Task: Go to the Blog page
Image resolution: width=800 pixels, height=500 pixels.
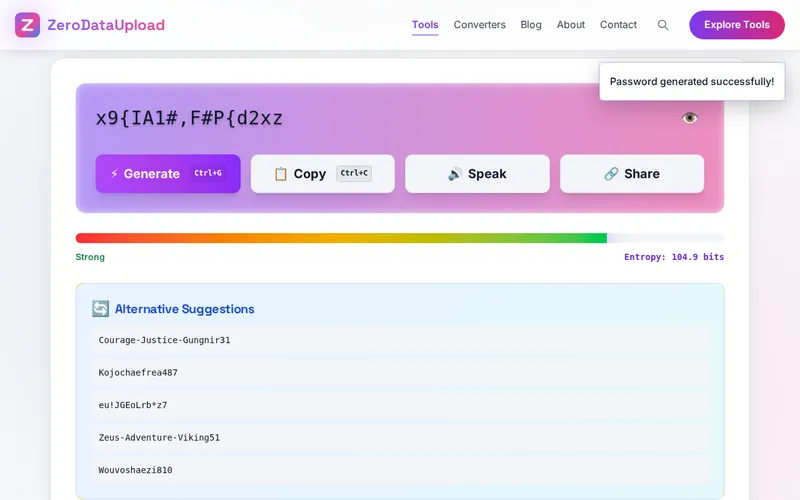Action: point(531,24)
